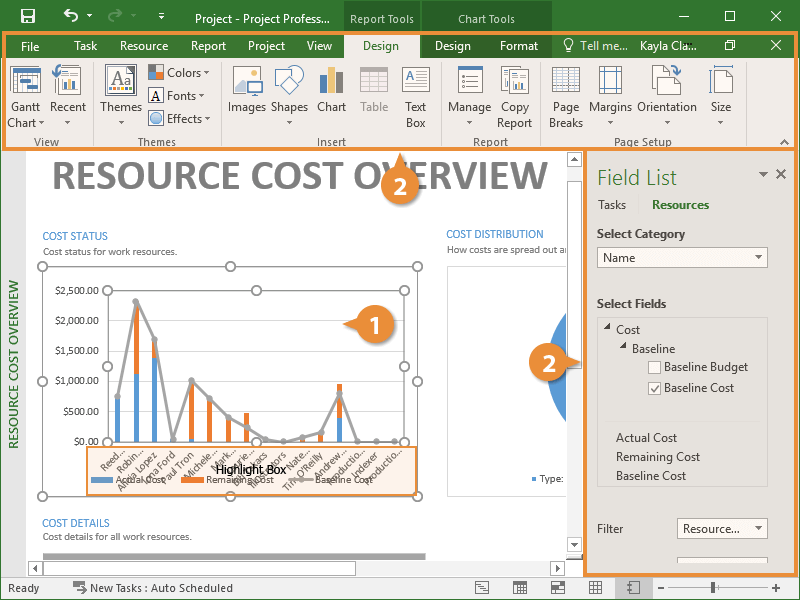The height and width of the screenshot is (600, 800).
Task: Insert a Chart from the ribbon
Action: tap(331, 90)
